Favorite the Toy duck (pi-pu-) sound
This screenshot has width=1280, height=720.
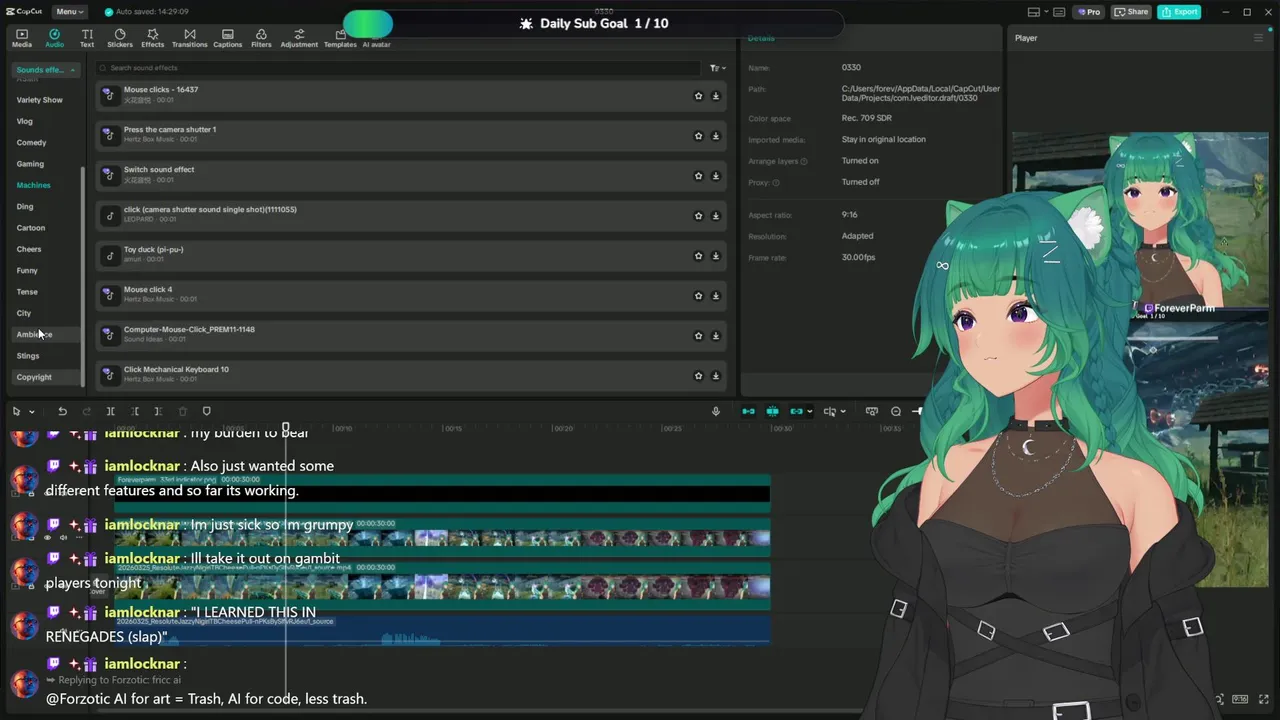click(699, 256)
